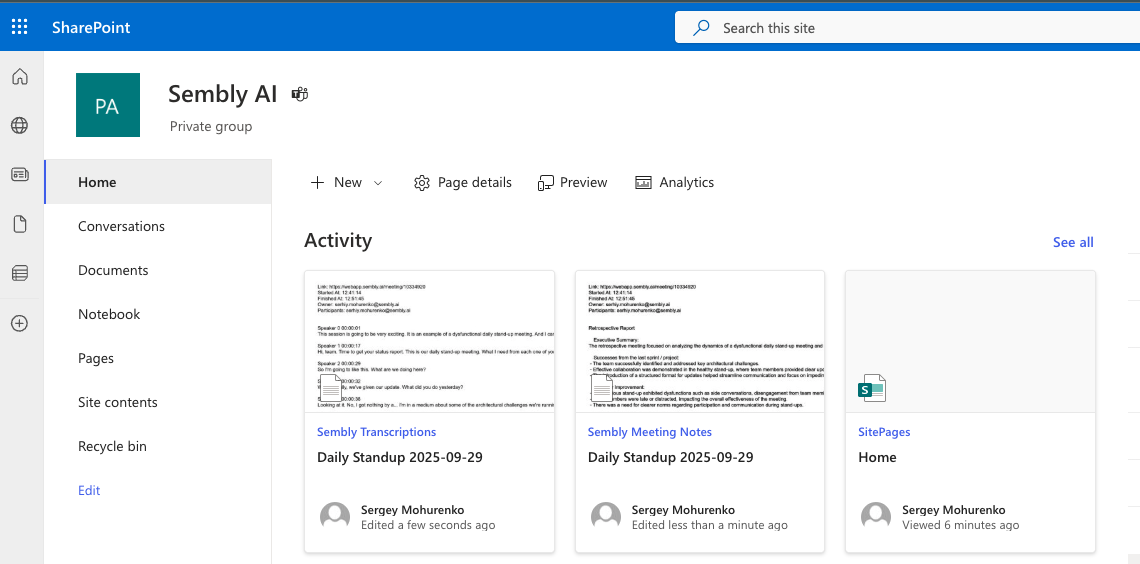Click the Teams icon beside Sembly AI
This screenshot has width=1140, height=564.
pyautogui.click(x=299, y=94)
